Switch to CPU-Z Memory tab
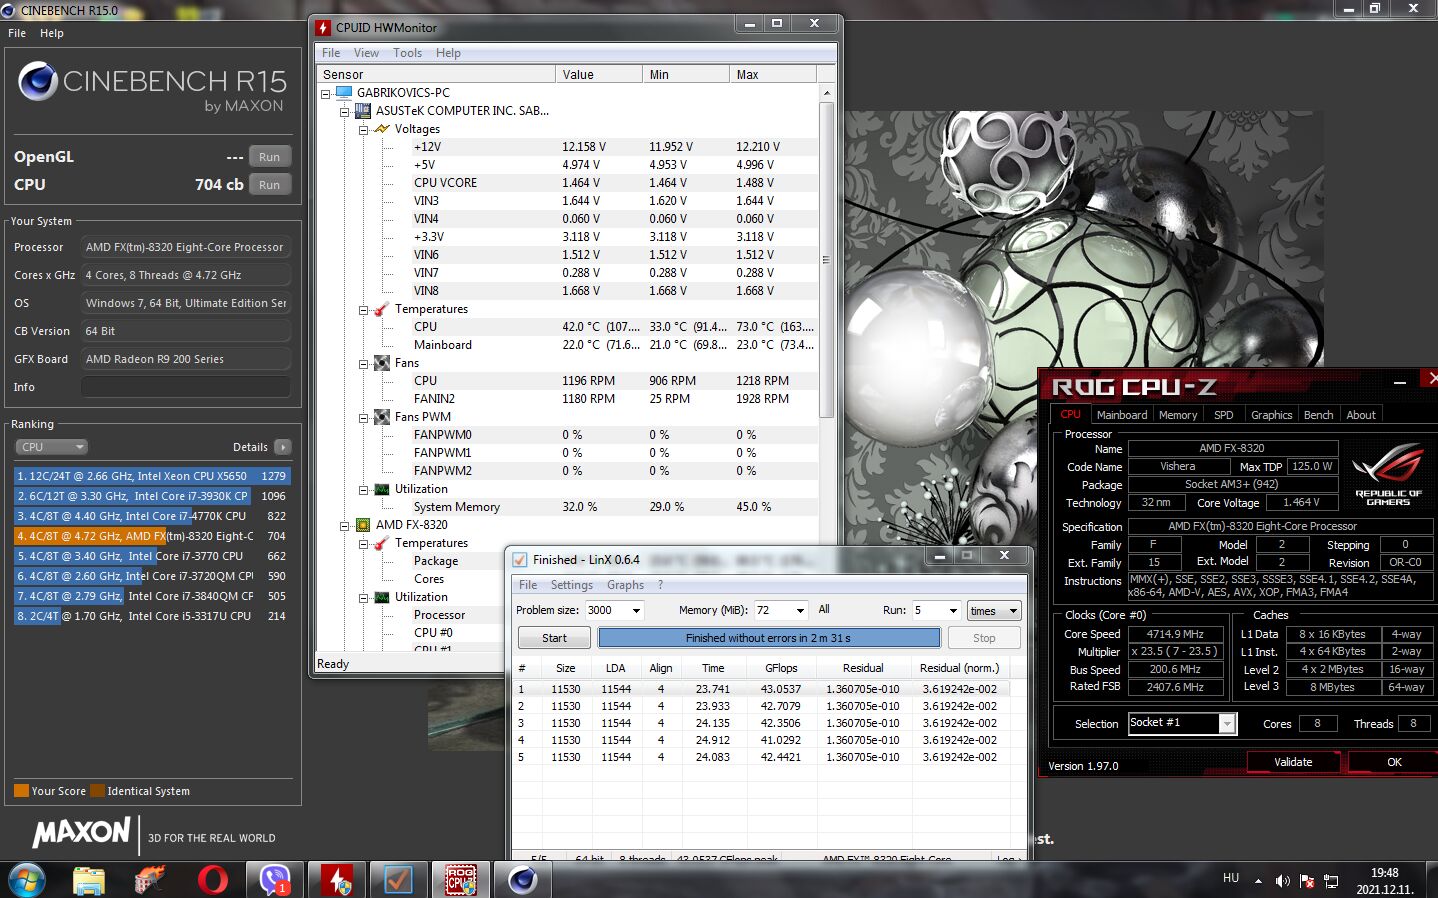This screenshot has width=1438, height=898. (1178, 415)
